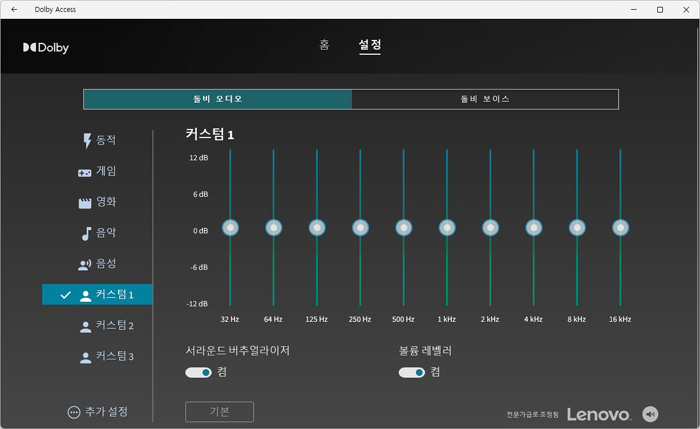
Task: Select the 게임 game controller icon
Action: 84,173
